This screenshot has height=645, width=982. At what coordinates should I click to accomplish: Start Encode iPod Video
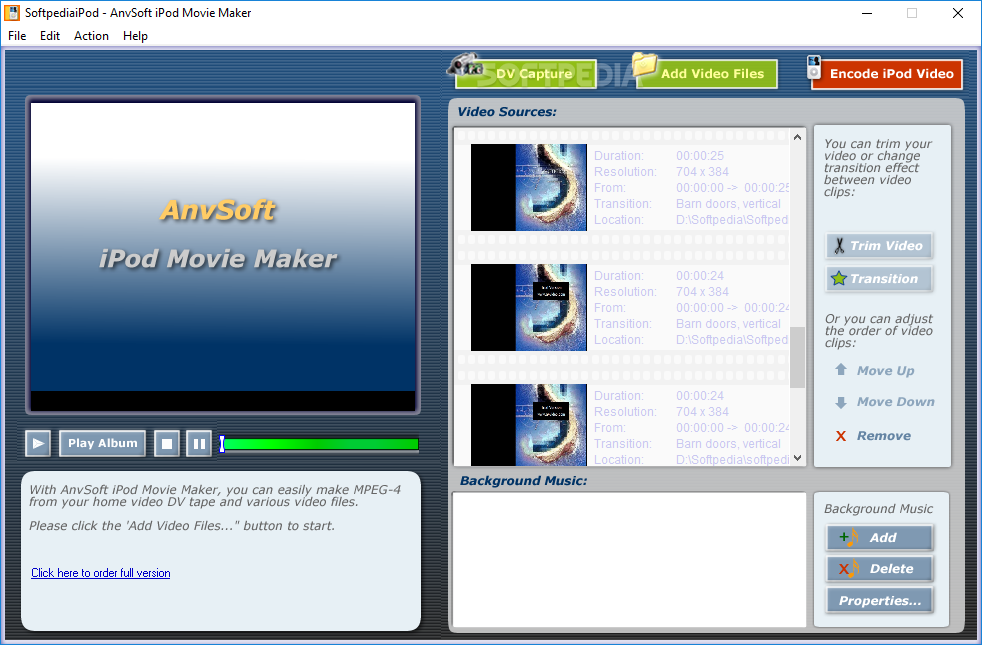point(886,74)
